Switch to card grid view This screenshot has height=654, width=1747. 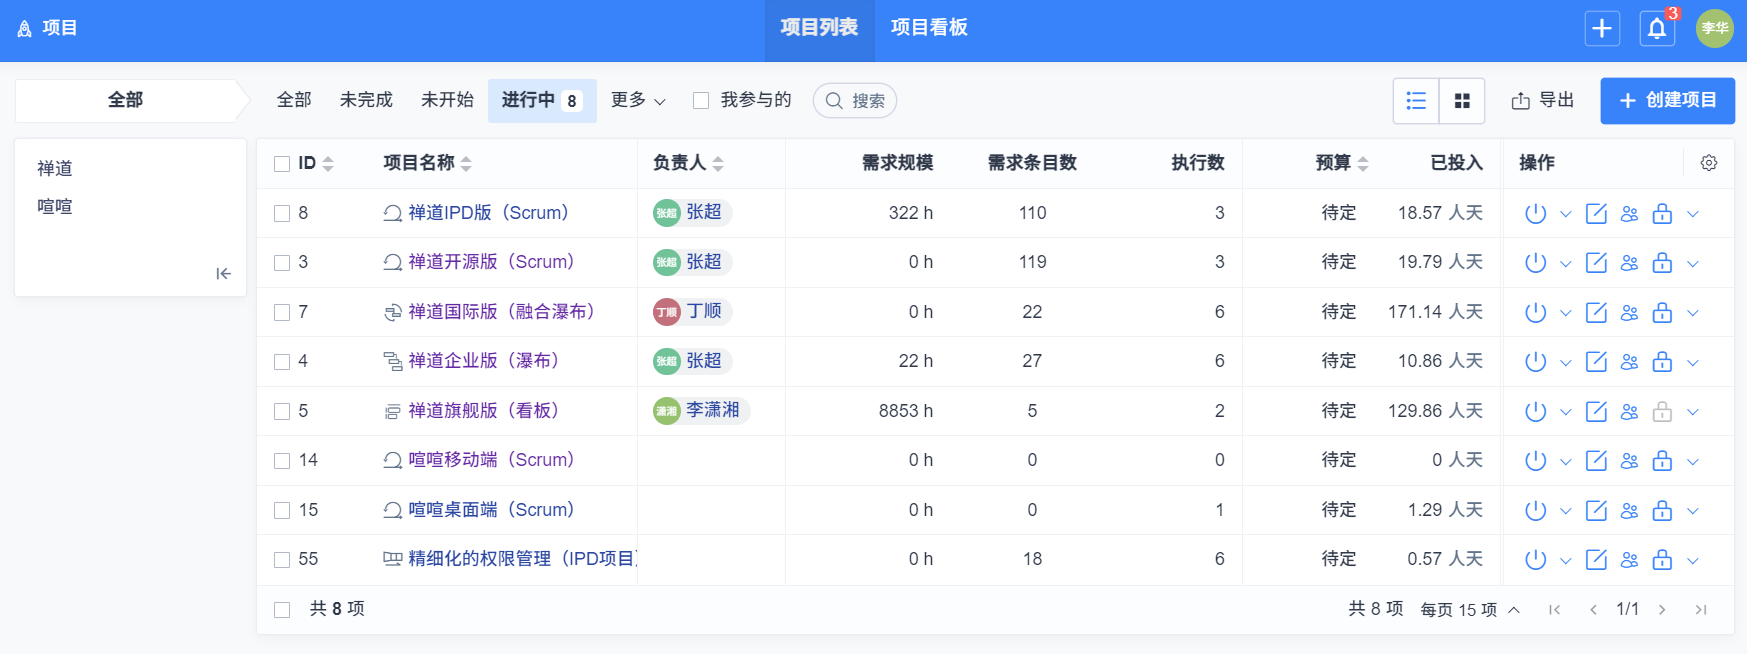(x=1462, y=101)
